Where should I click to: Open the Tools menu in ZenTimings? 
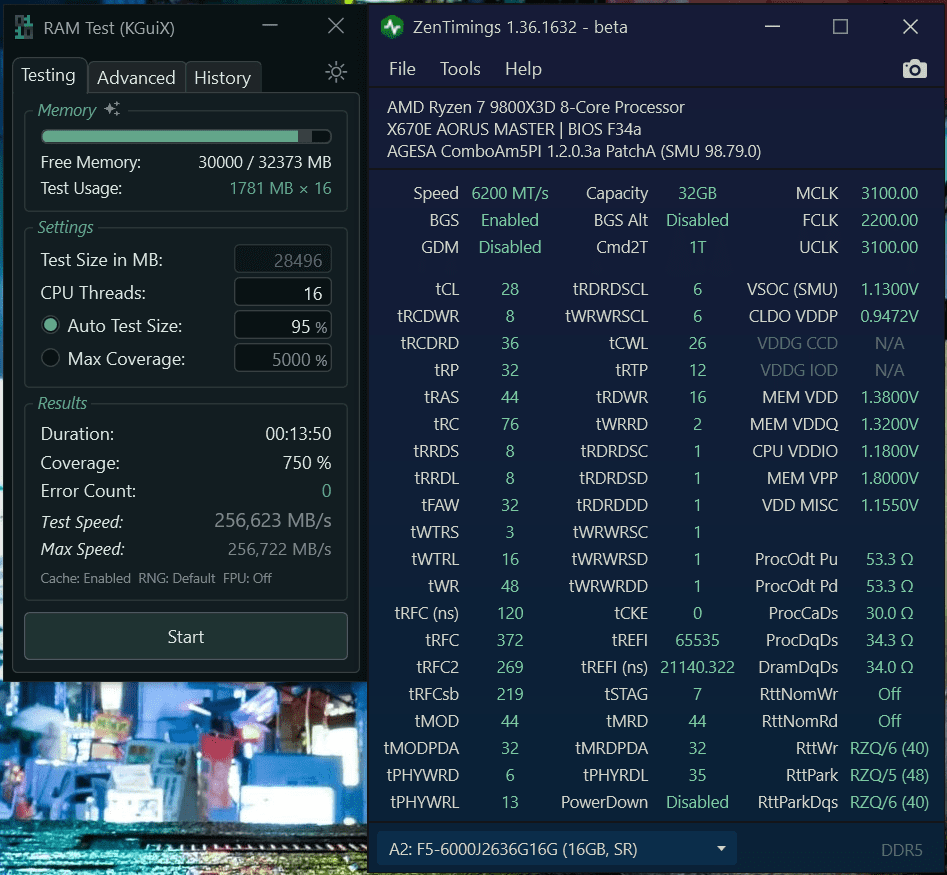460,69
